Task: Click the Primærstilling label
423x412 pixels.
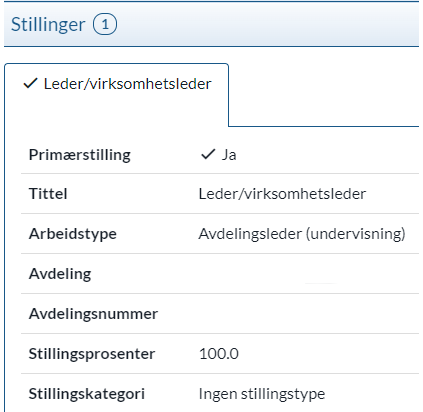Action: click(x=80, y=155)
